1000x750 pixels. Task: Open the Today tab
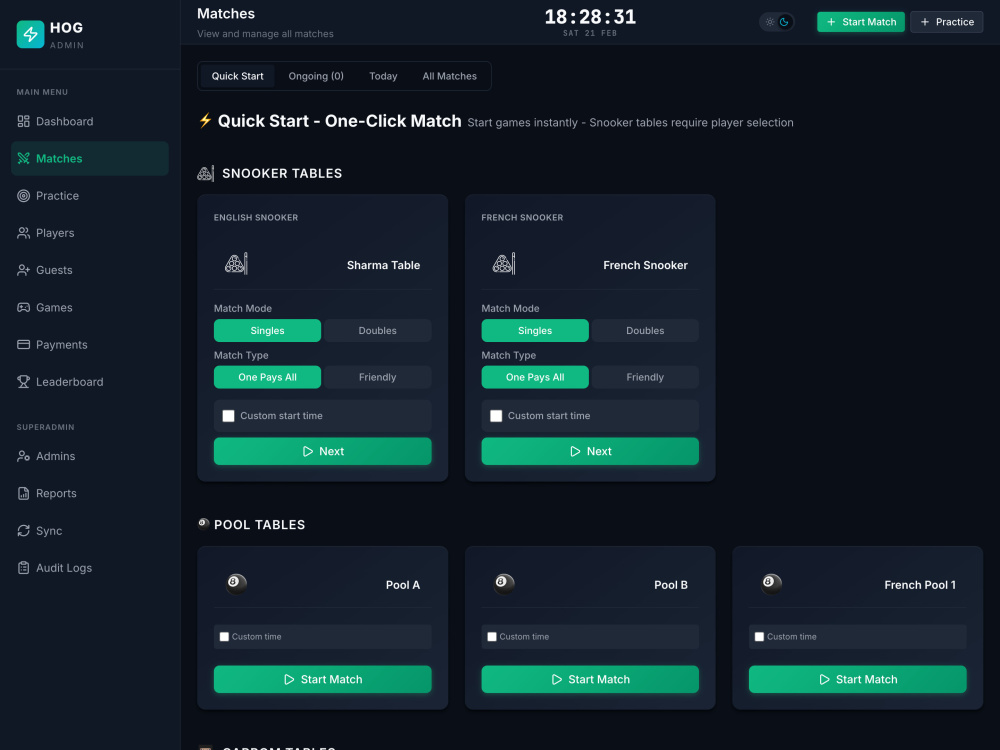pyautogui.click(x=383, y=76)
